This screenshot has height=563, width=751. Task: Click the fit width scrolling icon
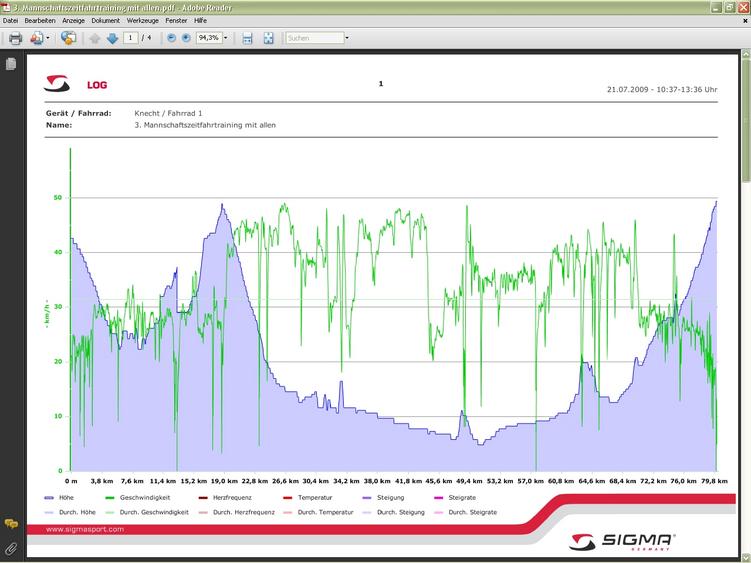click(x=247, y=38)
